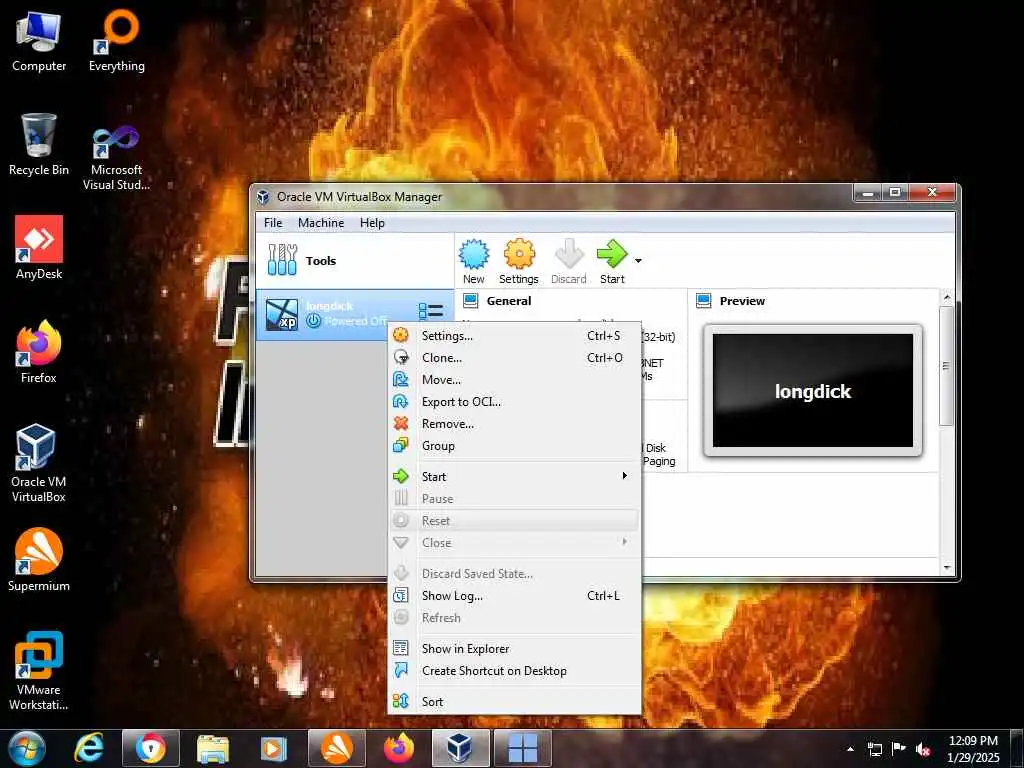Click the details pane scroll up arrow
1024x768 pixels.
click(x=947, y=297)
